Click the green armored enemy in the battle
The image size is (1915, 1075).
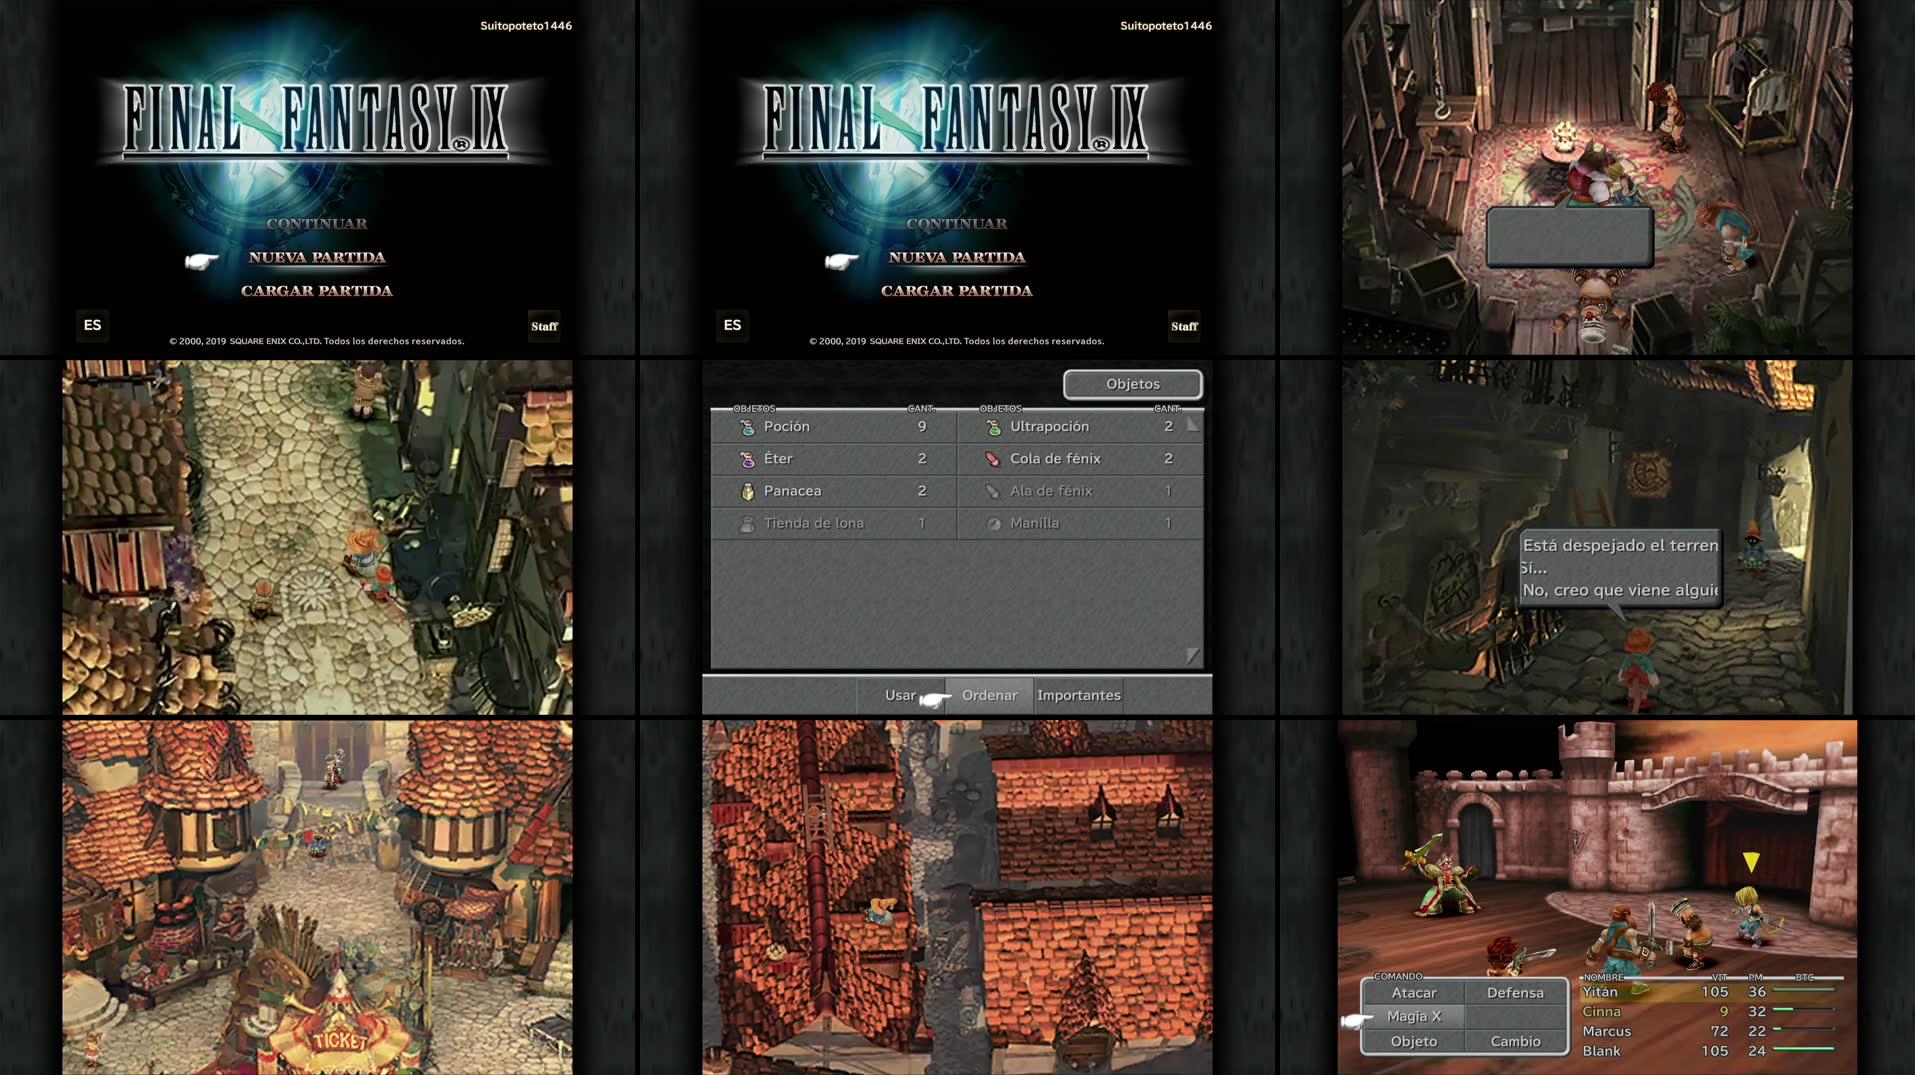pyautogui.click(x=1443, y=874)
